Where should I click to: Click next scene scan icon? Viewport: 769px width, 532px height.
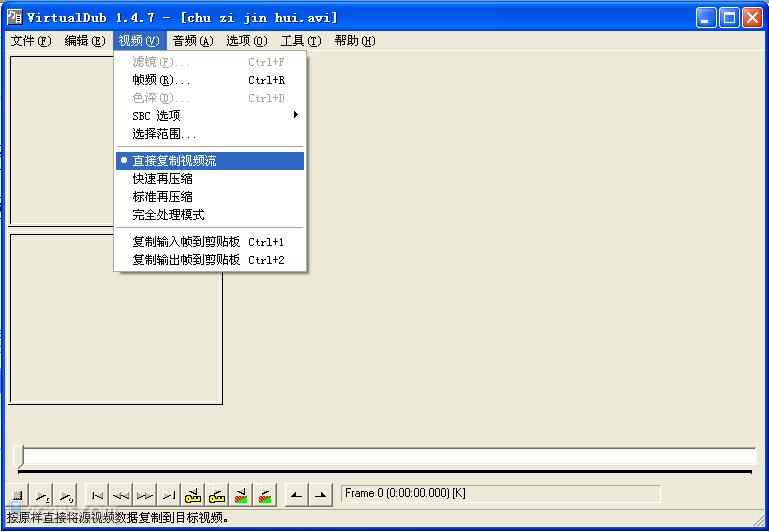(x=265, y=495)
